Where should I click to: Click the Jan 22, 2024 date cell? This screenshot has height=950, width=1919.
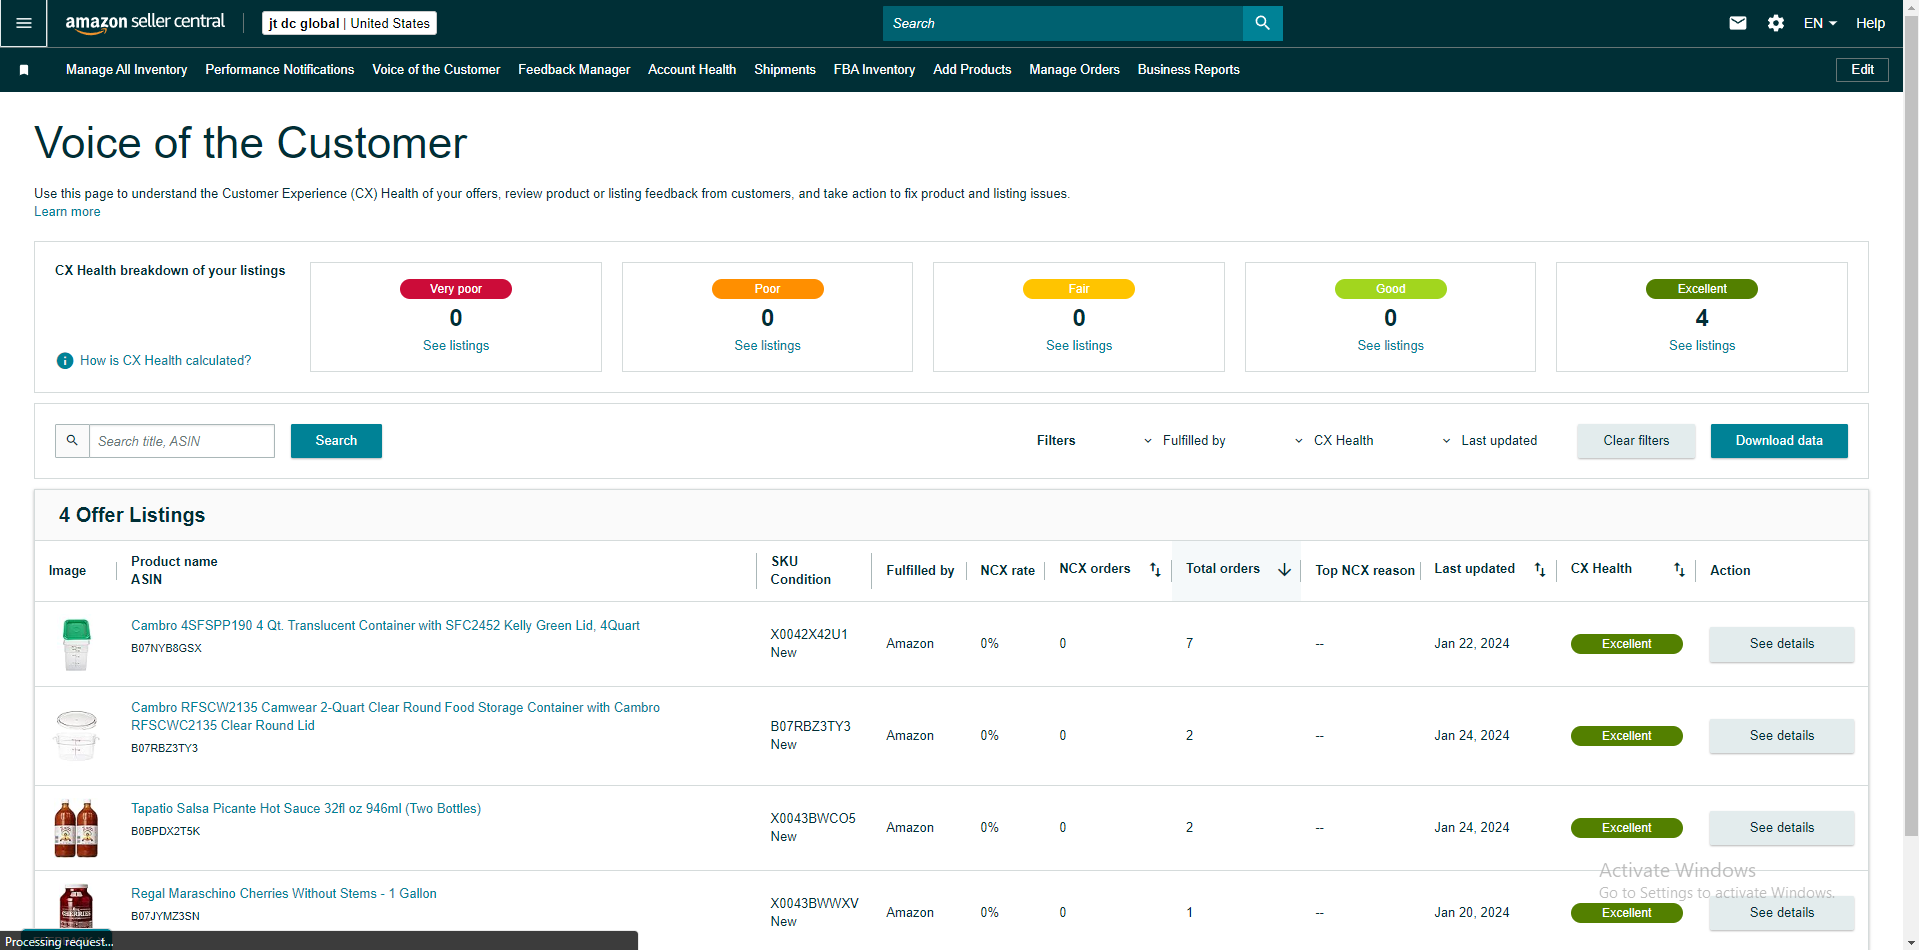point(1472,644)
